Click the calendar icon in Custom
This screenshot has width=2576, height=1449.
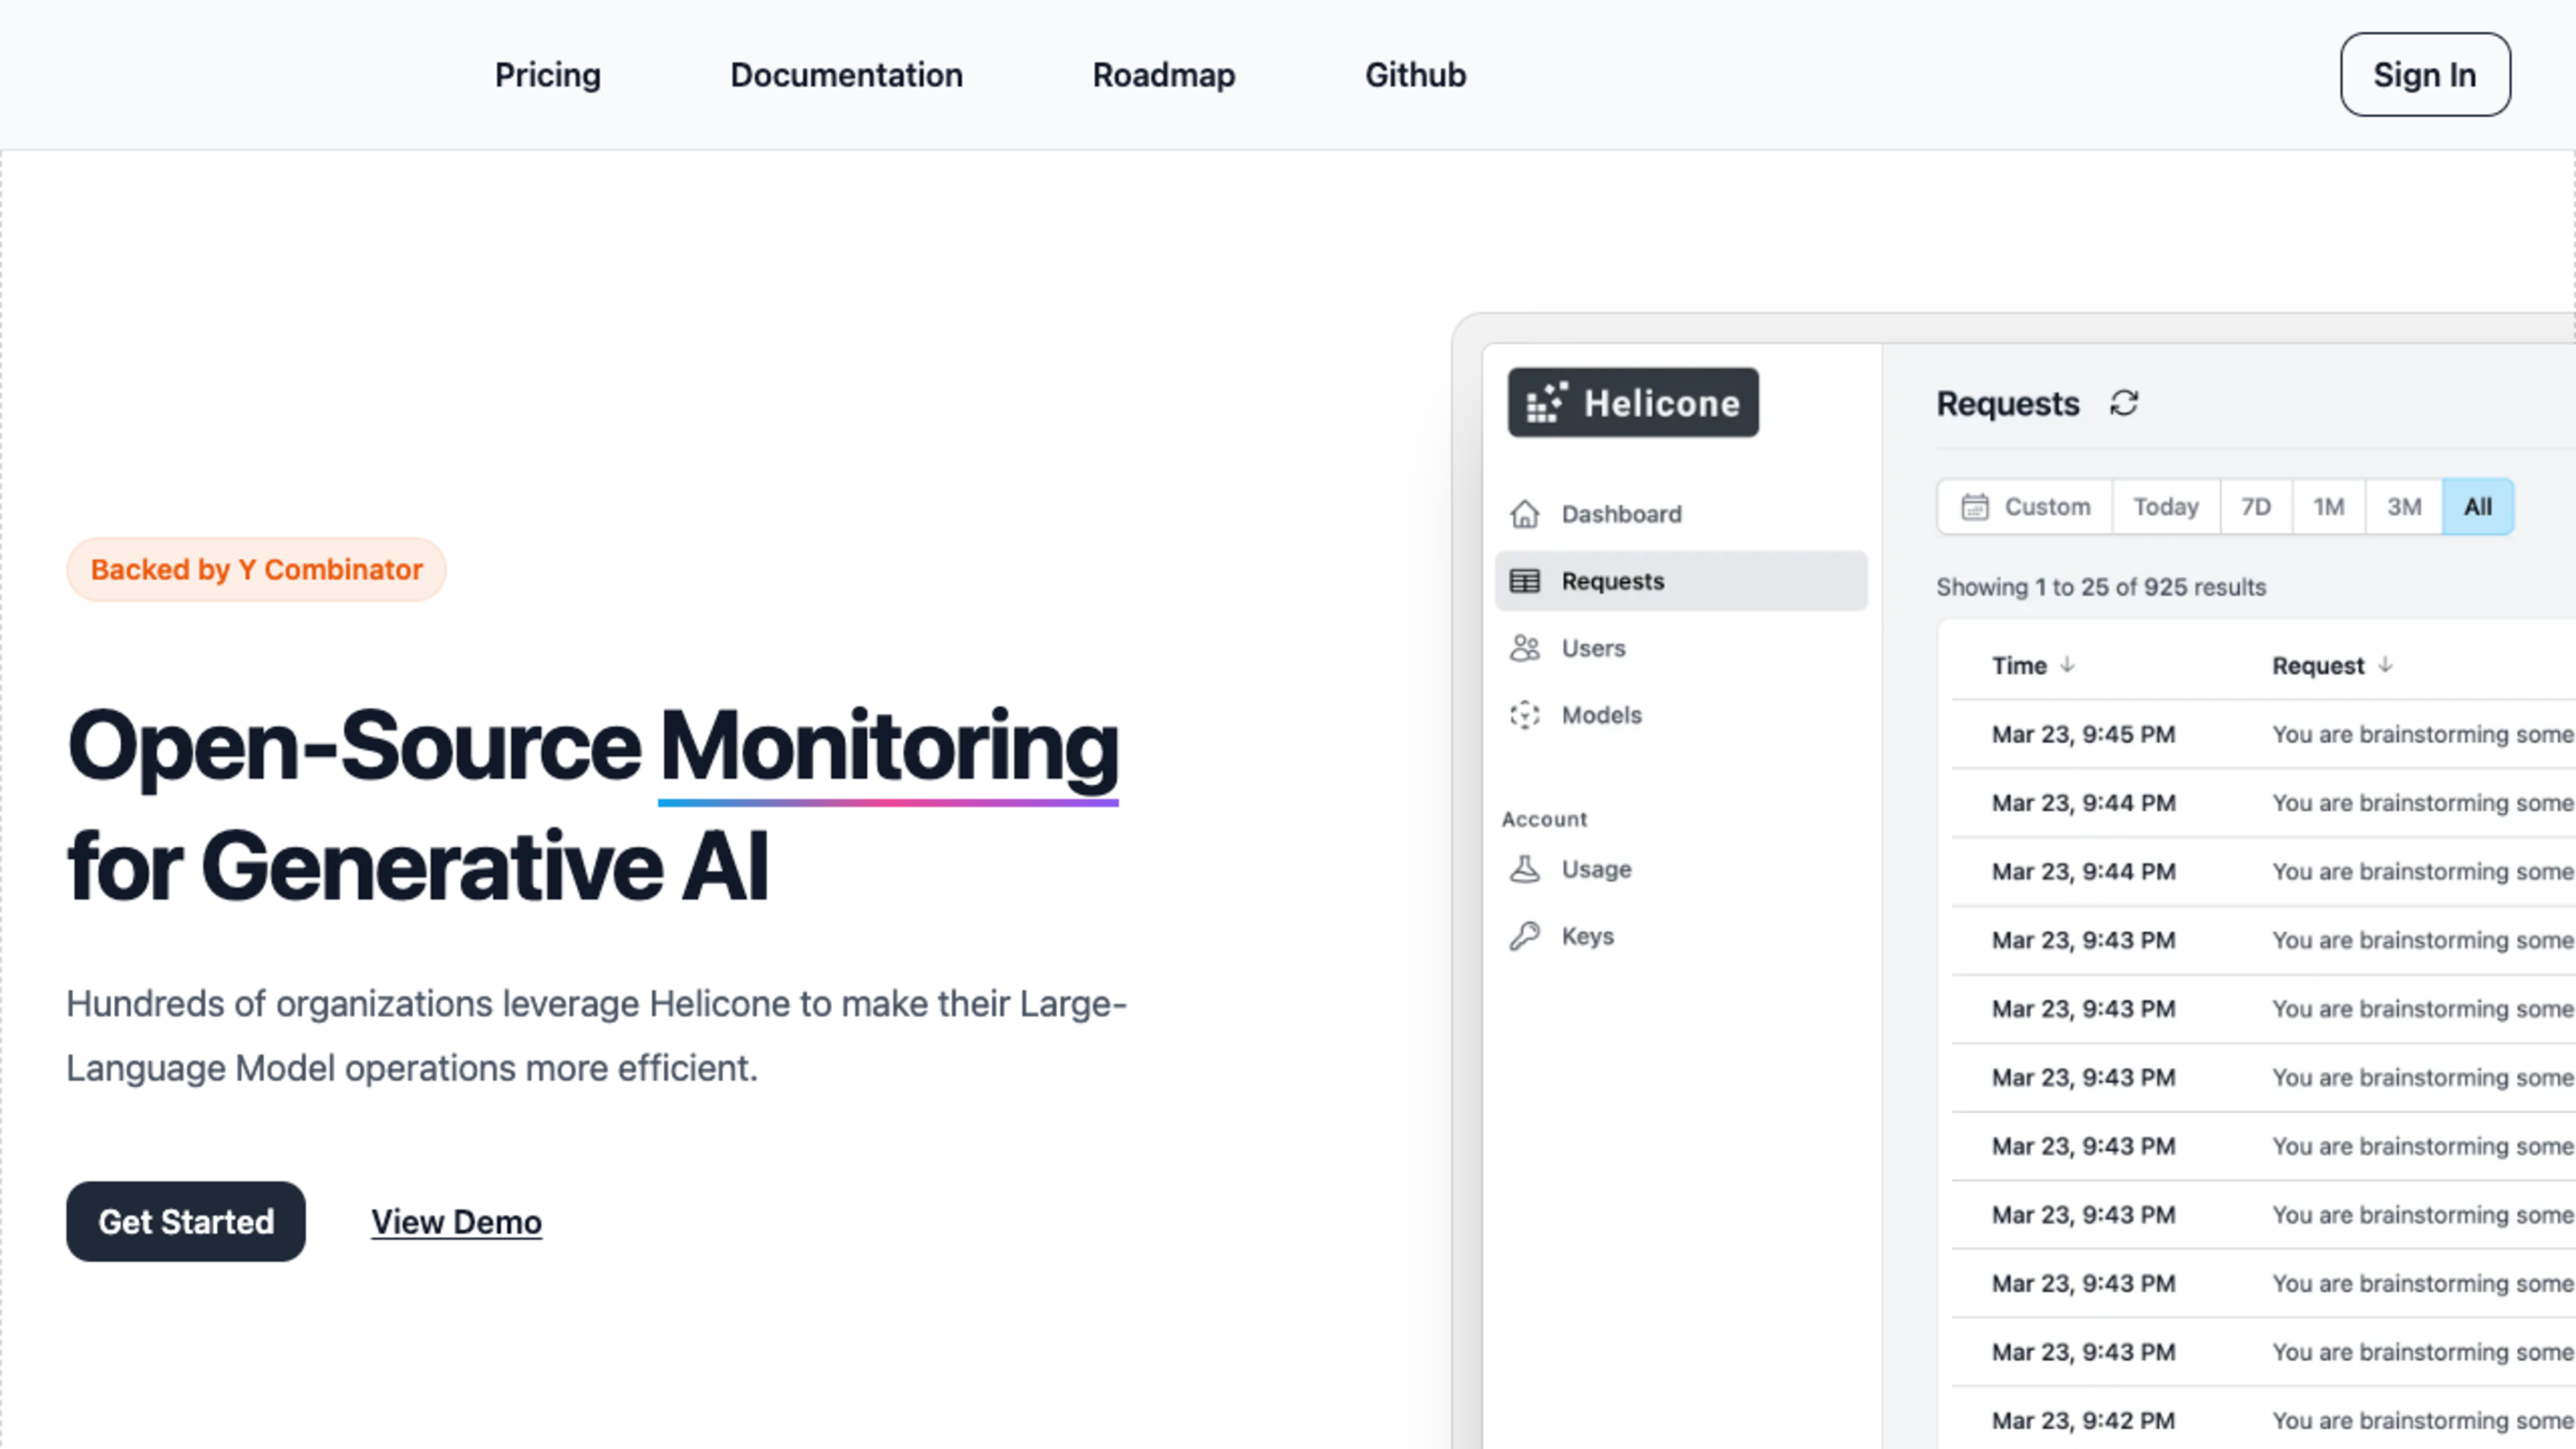pyautogui.click(x=1974, y=507)
